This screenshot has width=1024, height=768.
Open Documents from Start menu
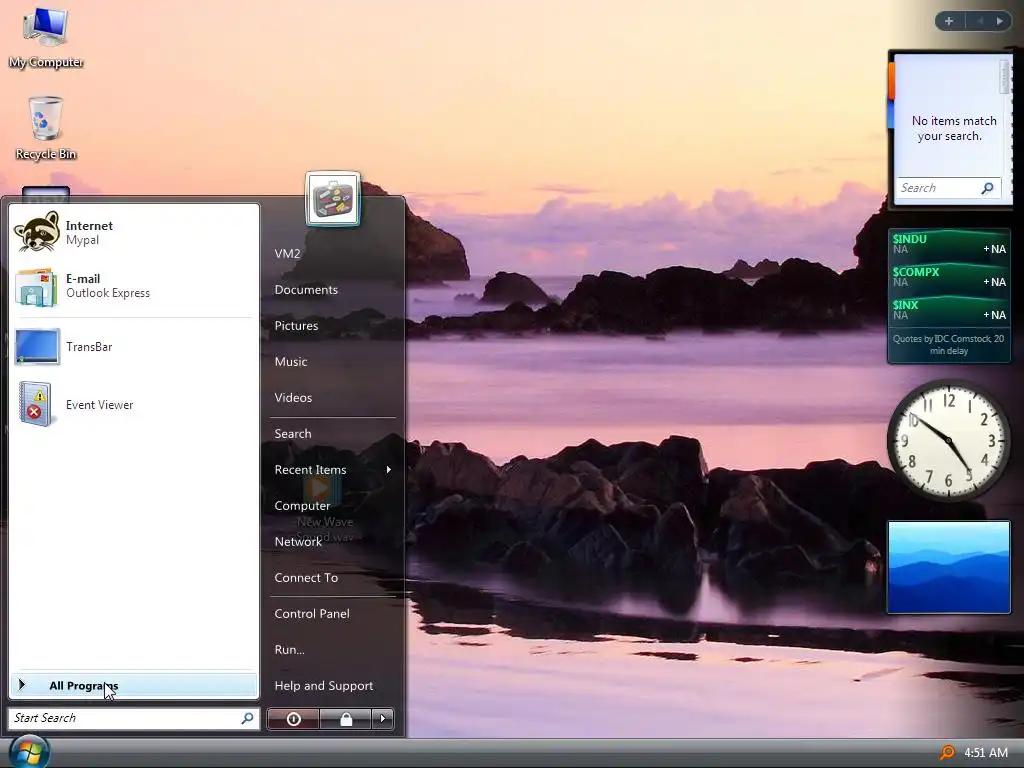(306, 289)
